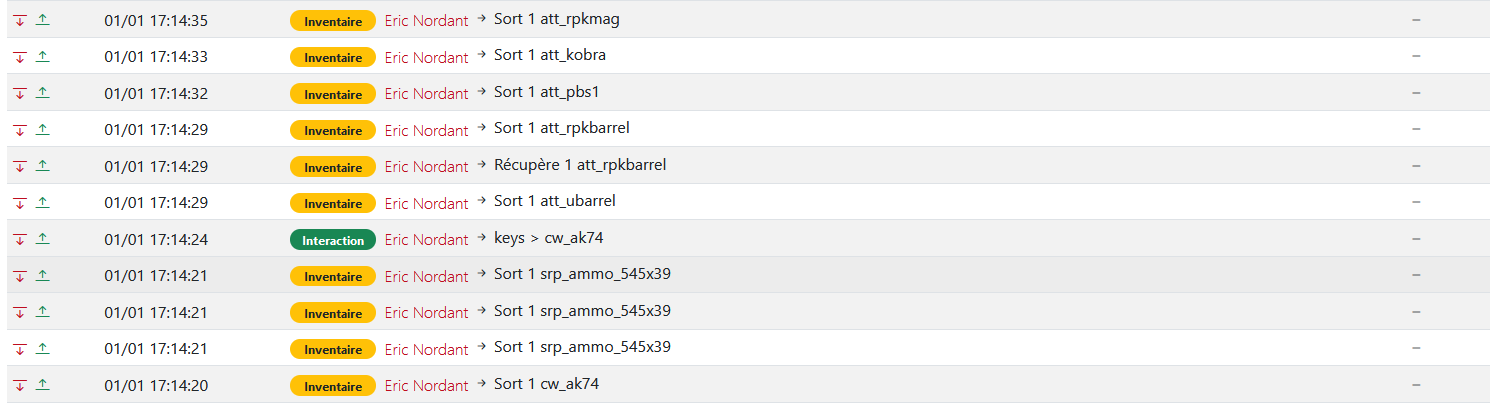Click the red down arrow on the keys > cw_ak74 row

tap(19, 239)
